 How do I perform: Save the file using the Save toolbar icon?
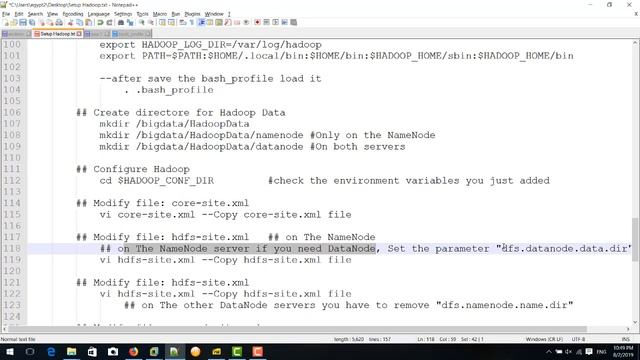point(23,22)
